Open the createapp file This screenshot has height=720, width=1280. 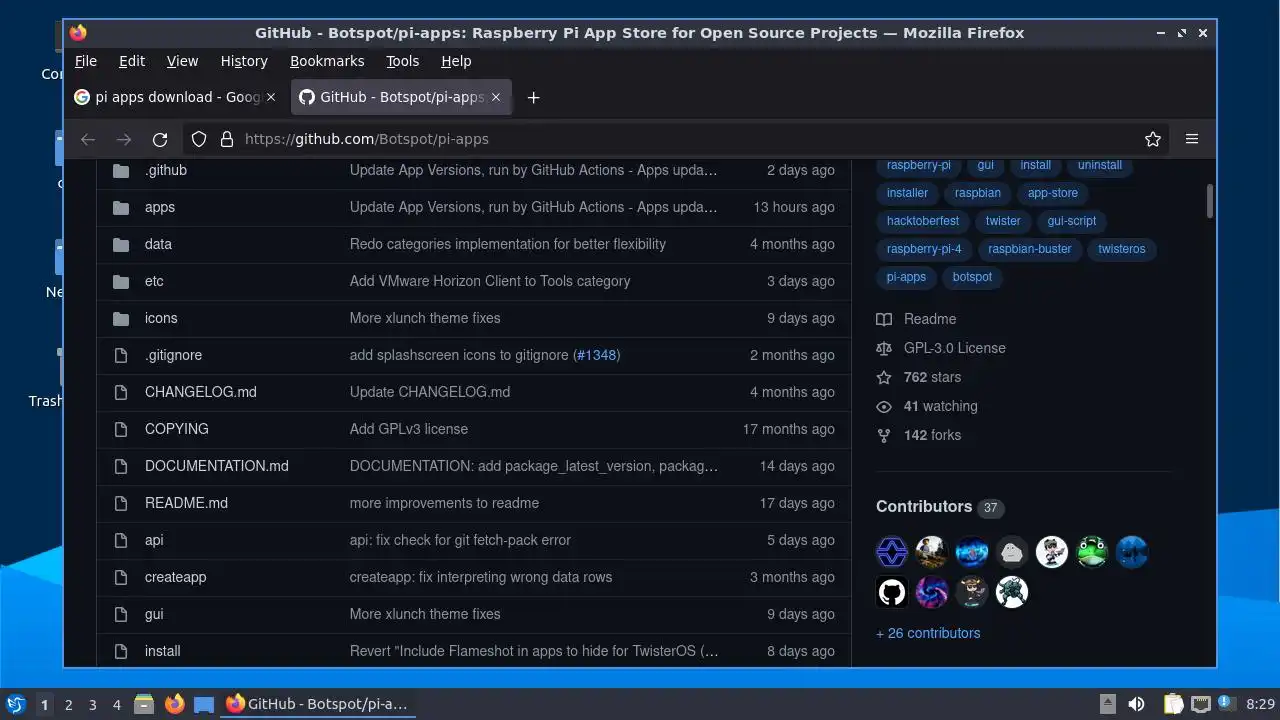(175, 577)
